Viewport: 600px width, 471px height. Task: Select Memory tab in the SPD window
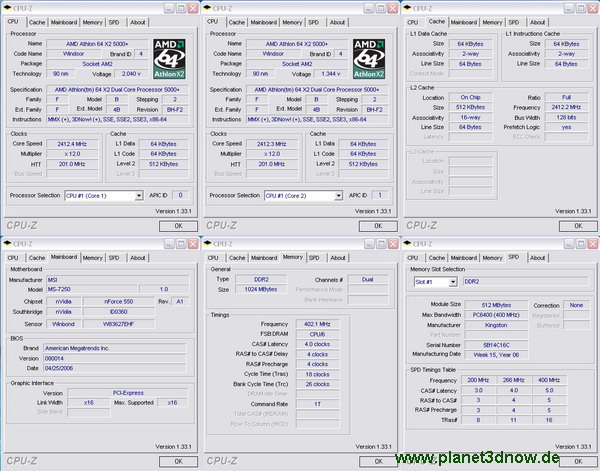click(492, 258)
